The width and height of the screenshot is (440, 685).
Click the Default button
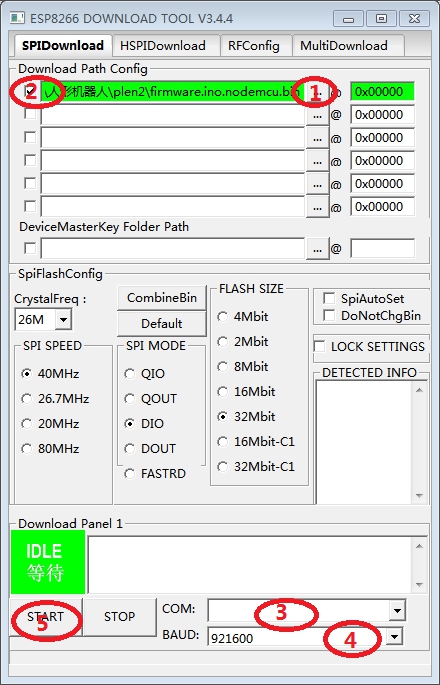[x=162, y=324]
